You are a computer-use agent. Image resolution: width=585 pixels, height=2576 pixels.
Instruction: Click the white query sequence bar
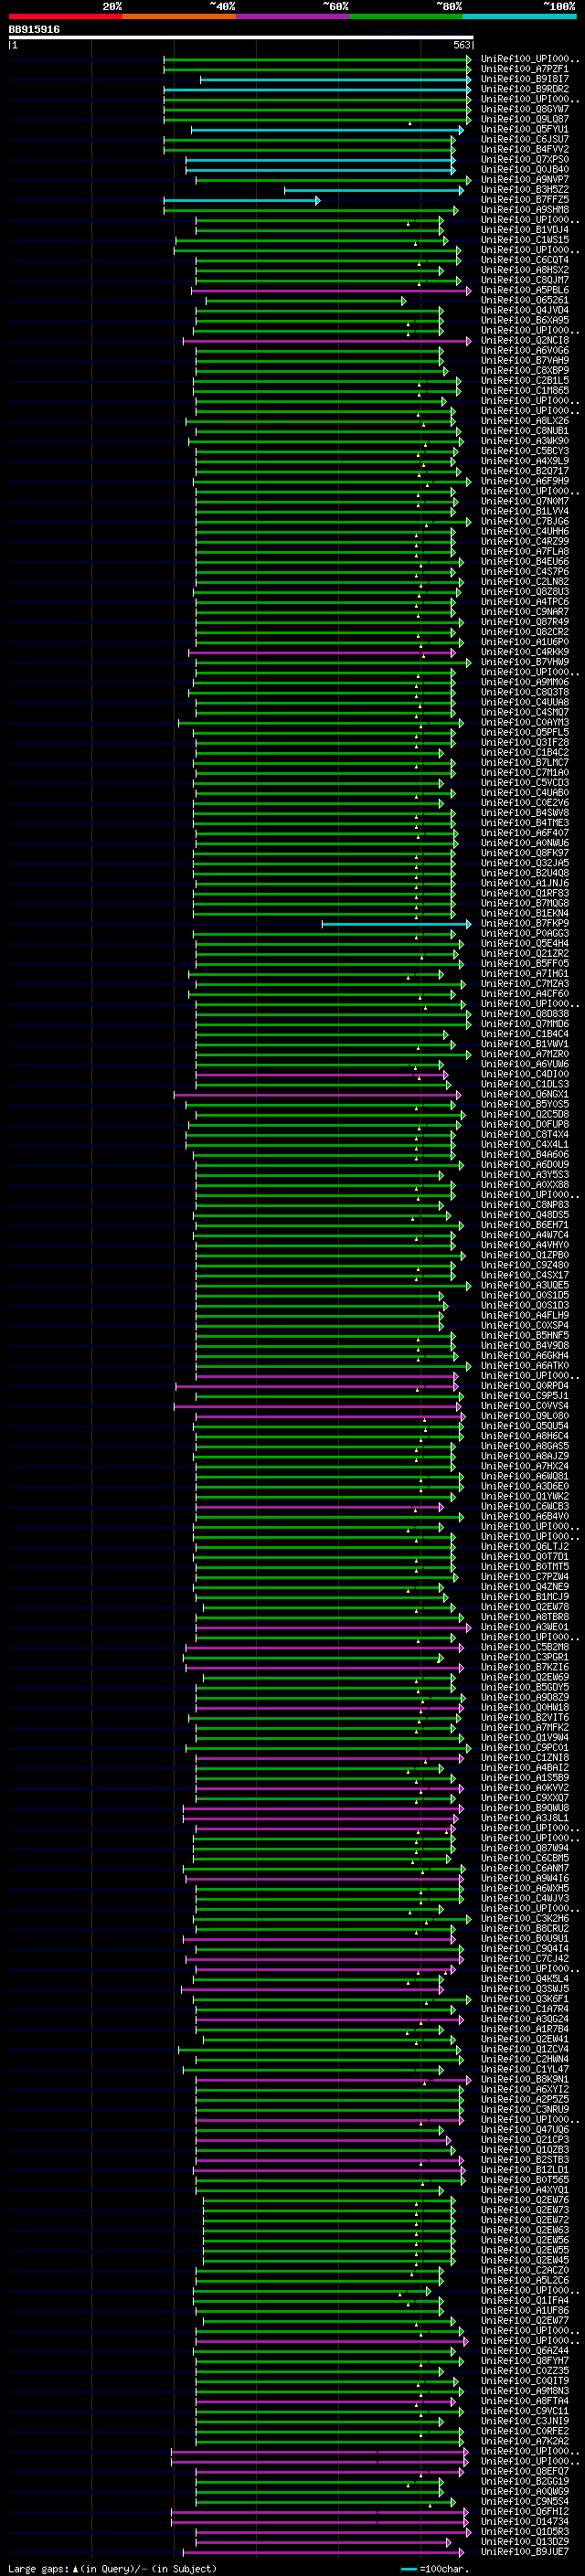241,38
